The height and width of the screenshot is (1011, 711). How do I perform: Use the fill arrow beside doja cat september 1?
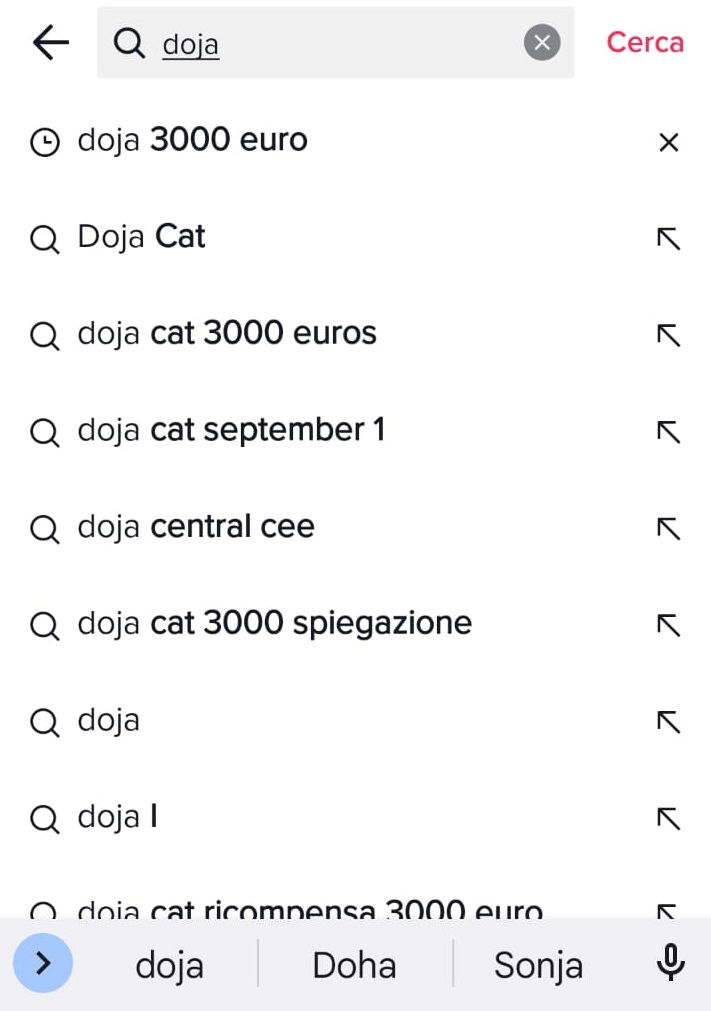667,431
